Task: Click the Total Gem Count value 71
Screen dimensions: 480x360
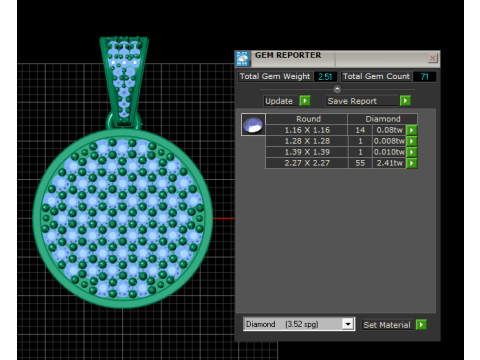Action: pyautogui.click(x=424, y=77)
